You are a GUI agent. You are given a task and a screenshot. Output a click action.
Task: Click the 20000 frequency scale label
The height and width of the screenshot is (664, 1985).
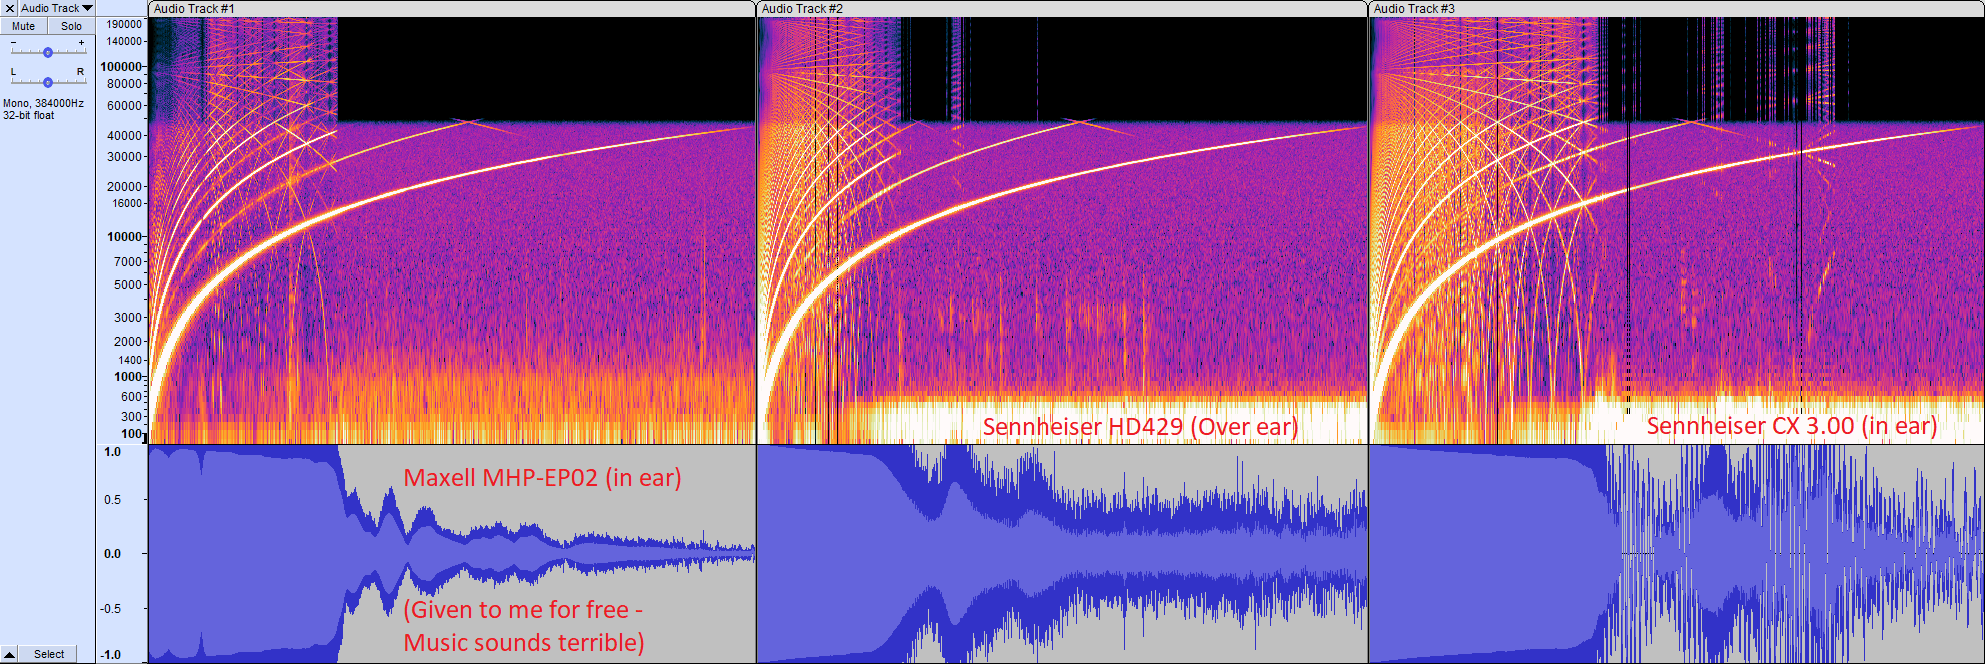(125, 186)
